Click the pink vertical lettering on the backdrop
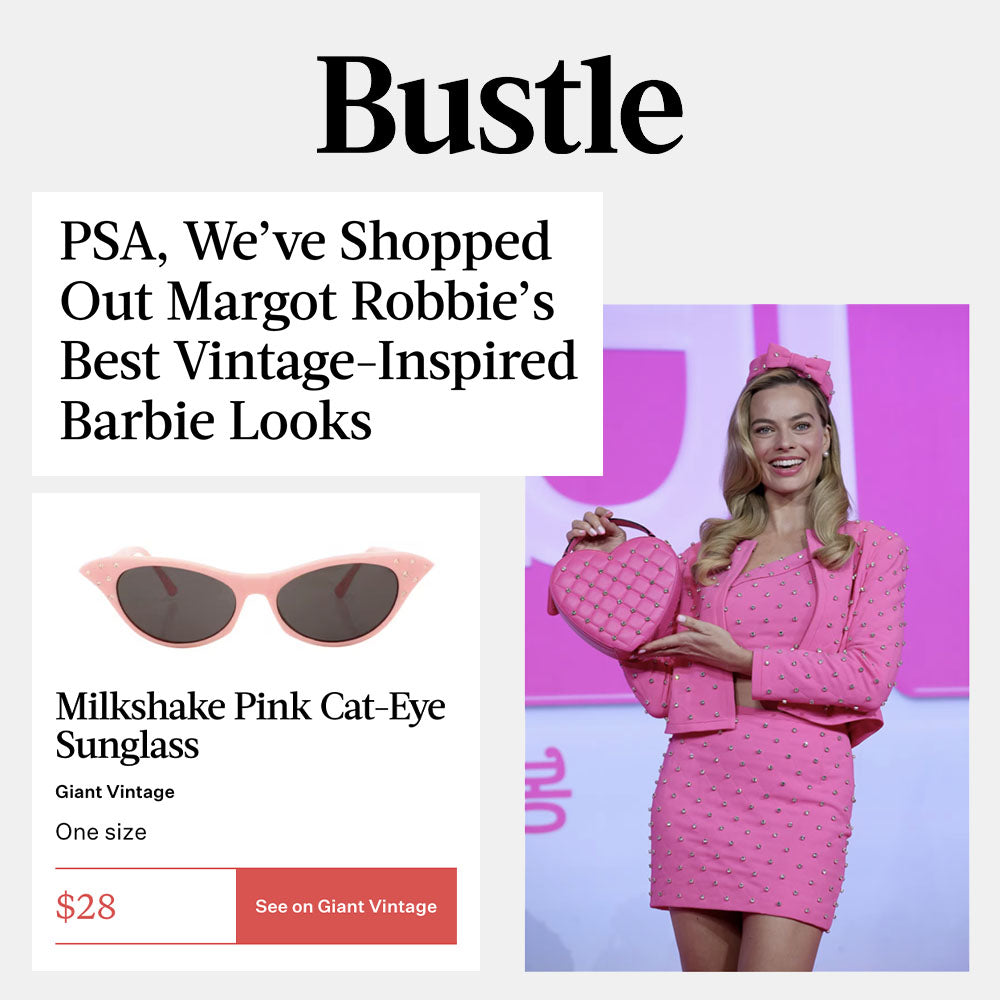The image size is (1000, 1000). (547, 791)
